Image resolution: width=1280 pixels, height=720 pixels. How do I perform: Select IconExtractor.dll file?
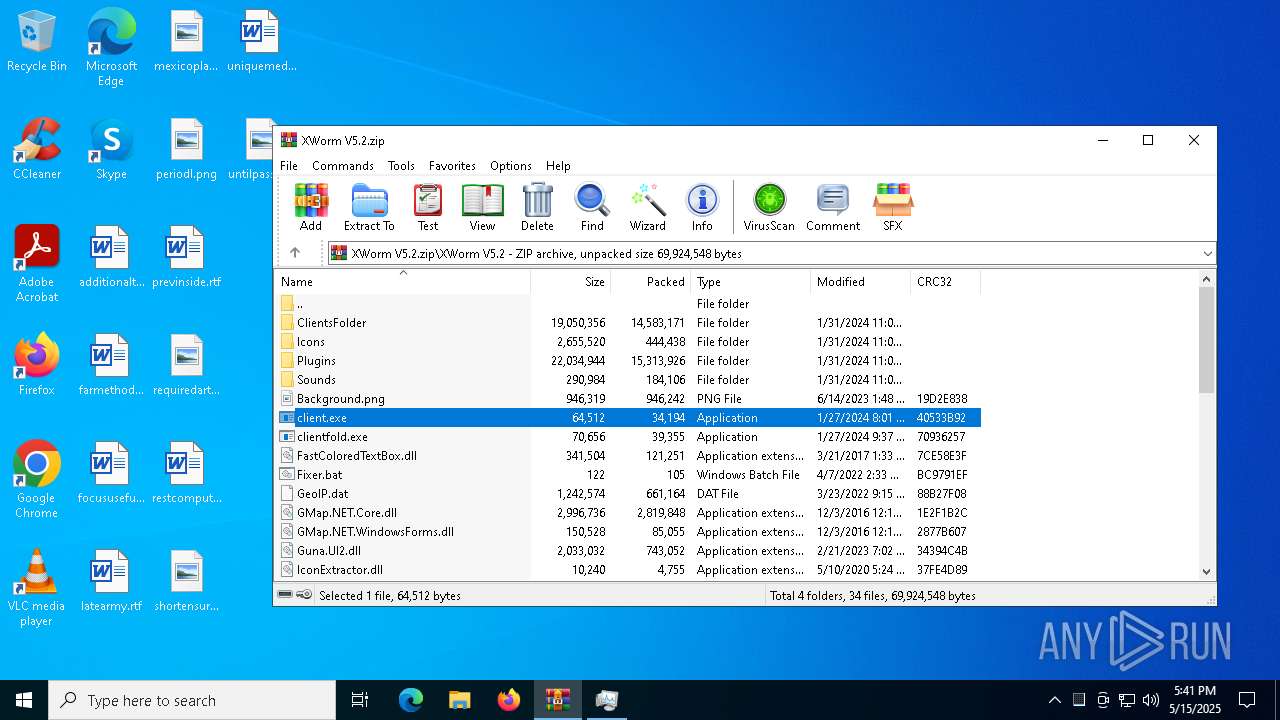(628, 570)
